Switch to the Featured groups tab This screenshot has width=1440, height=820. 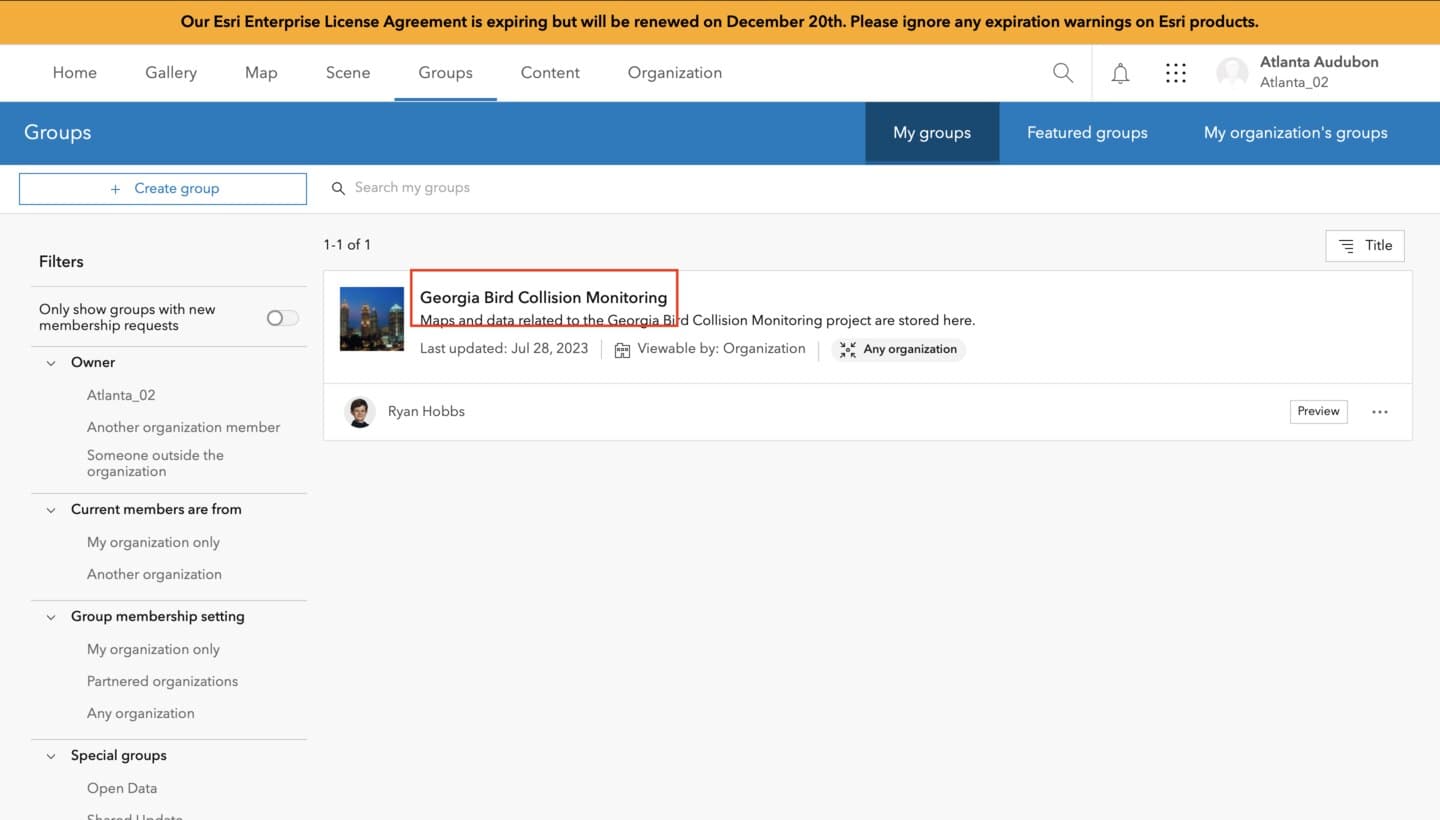pyautogui.click(x=1087, y=133)
